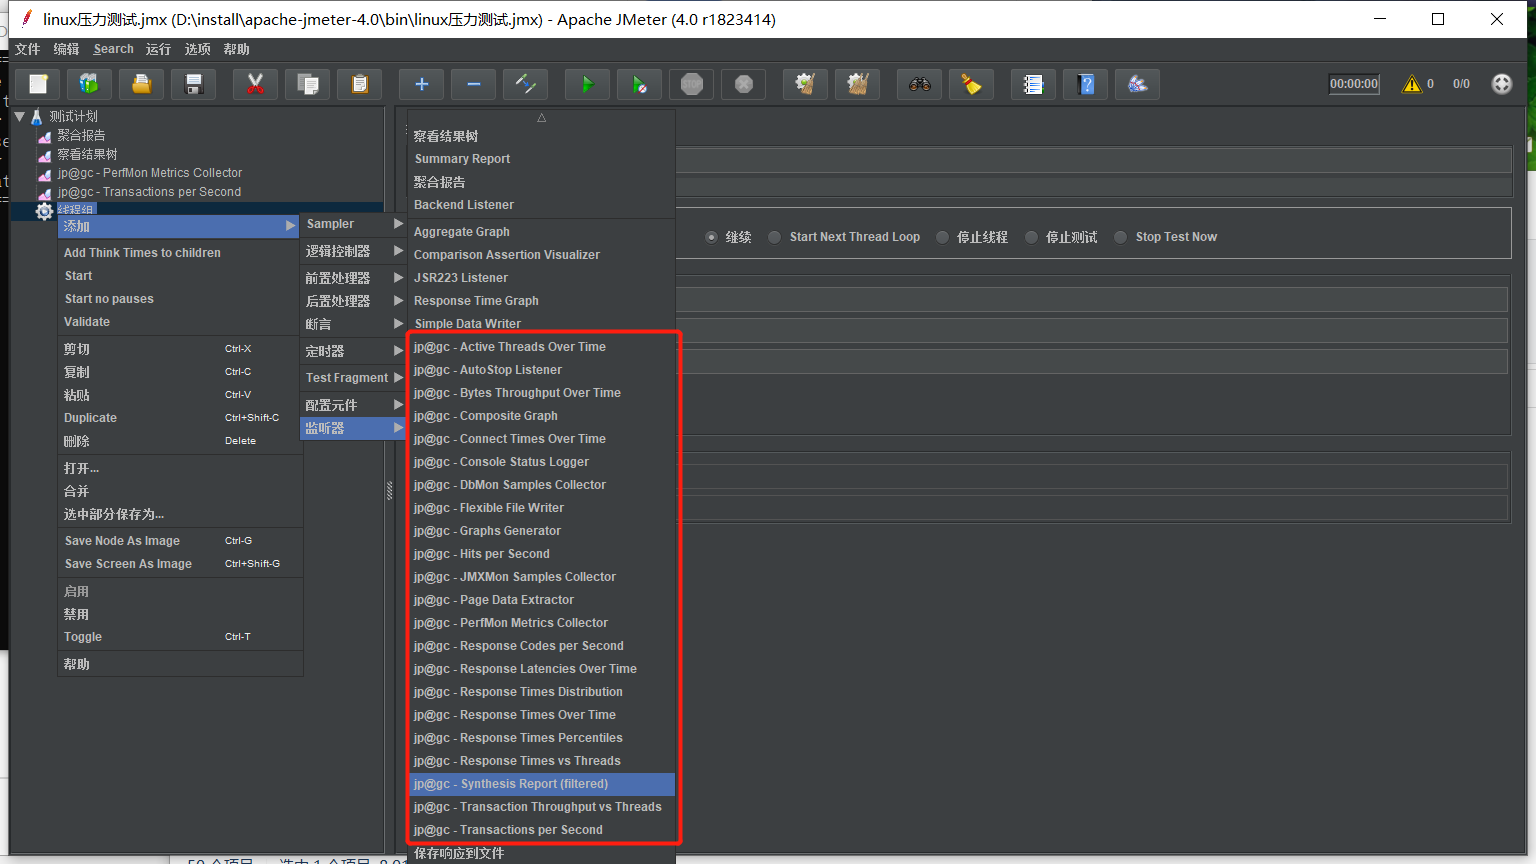Expand all nodes with plus icon

[421, 85]
